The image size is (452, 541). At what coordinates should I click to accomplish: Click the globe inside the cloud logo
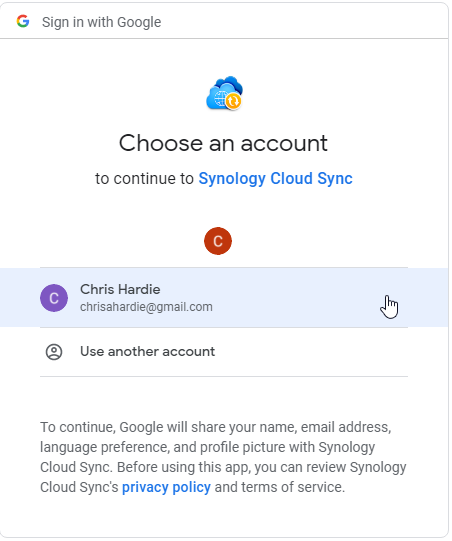tap(220, 99)
